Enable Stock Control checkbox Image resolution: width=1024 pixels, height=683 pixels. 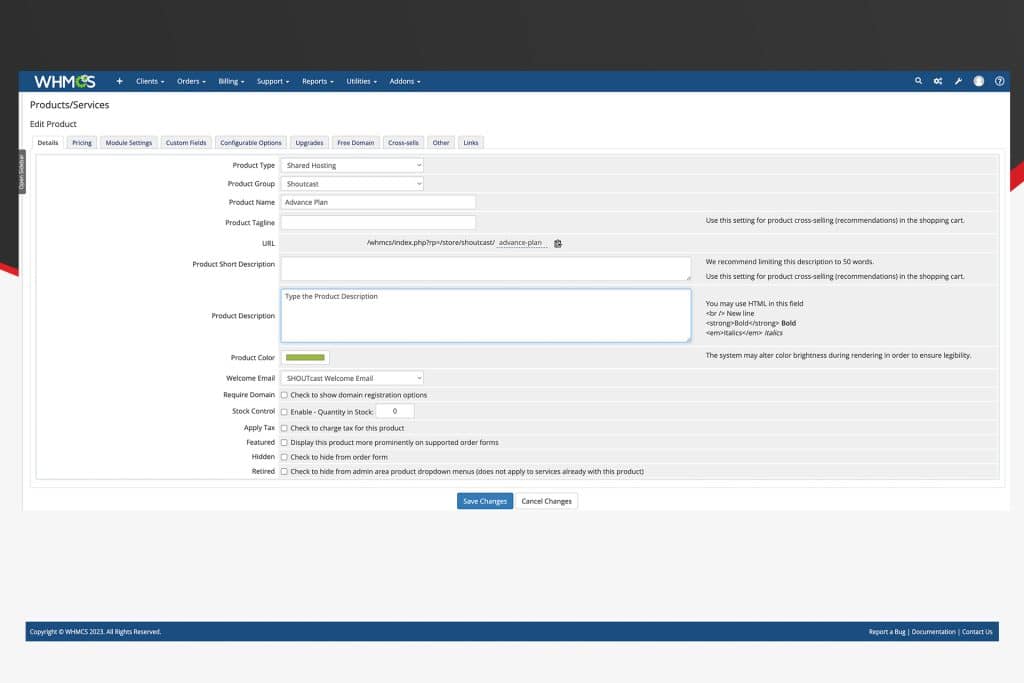(x=284, y=412)
